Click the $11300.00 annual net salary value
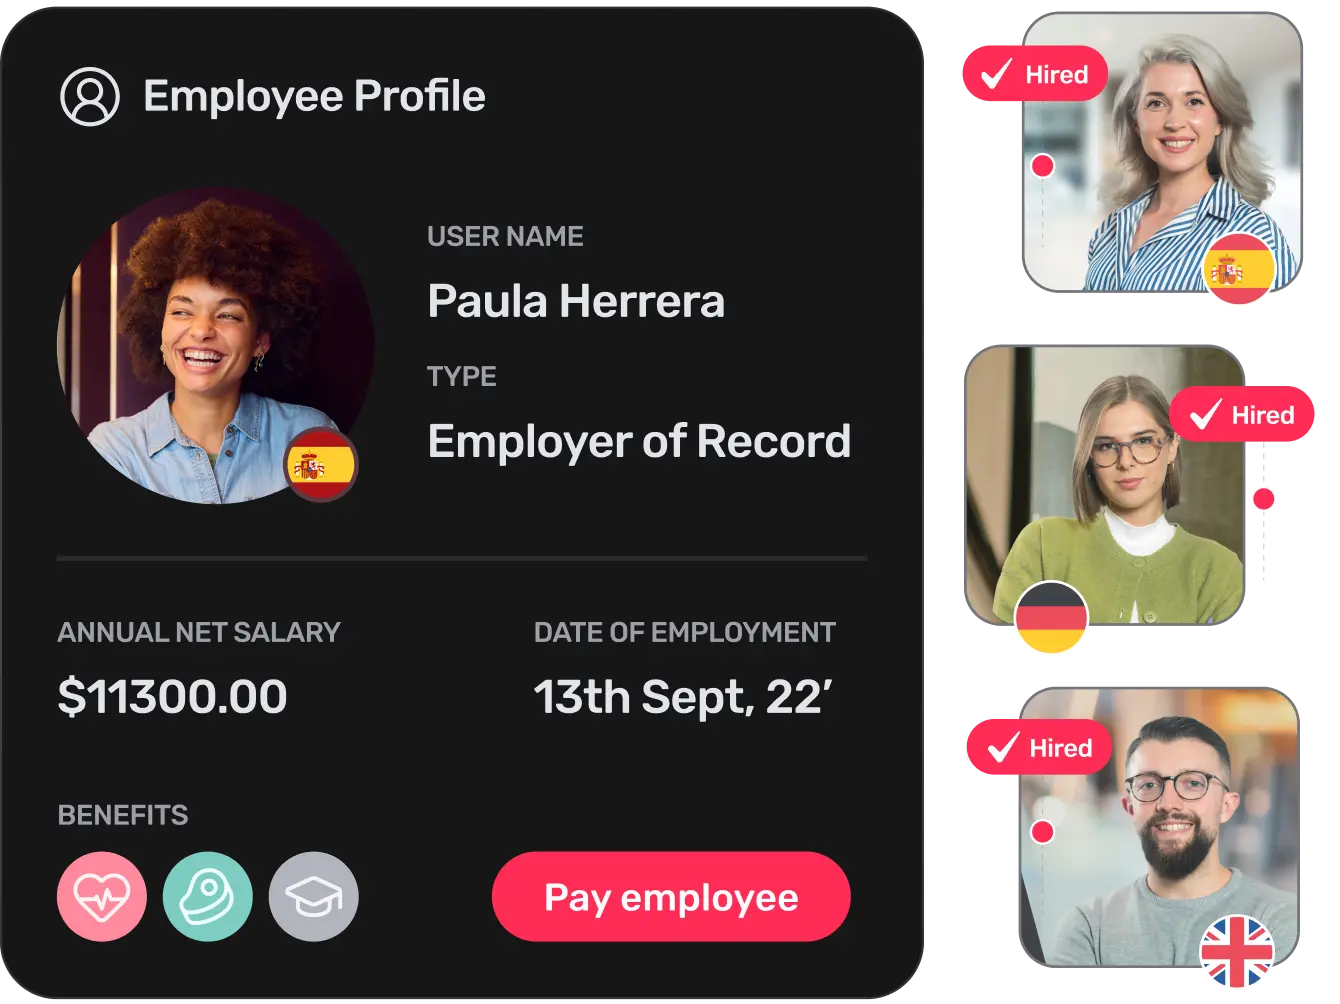 tap(173, 697)
